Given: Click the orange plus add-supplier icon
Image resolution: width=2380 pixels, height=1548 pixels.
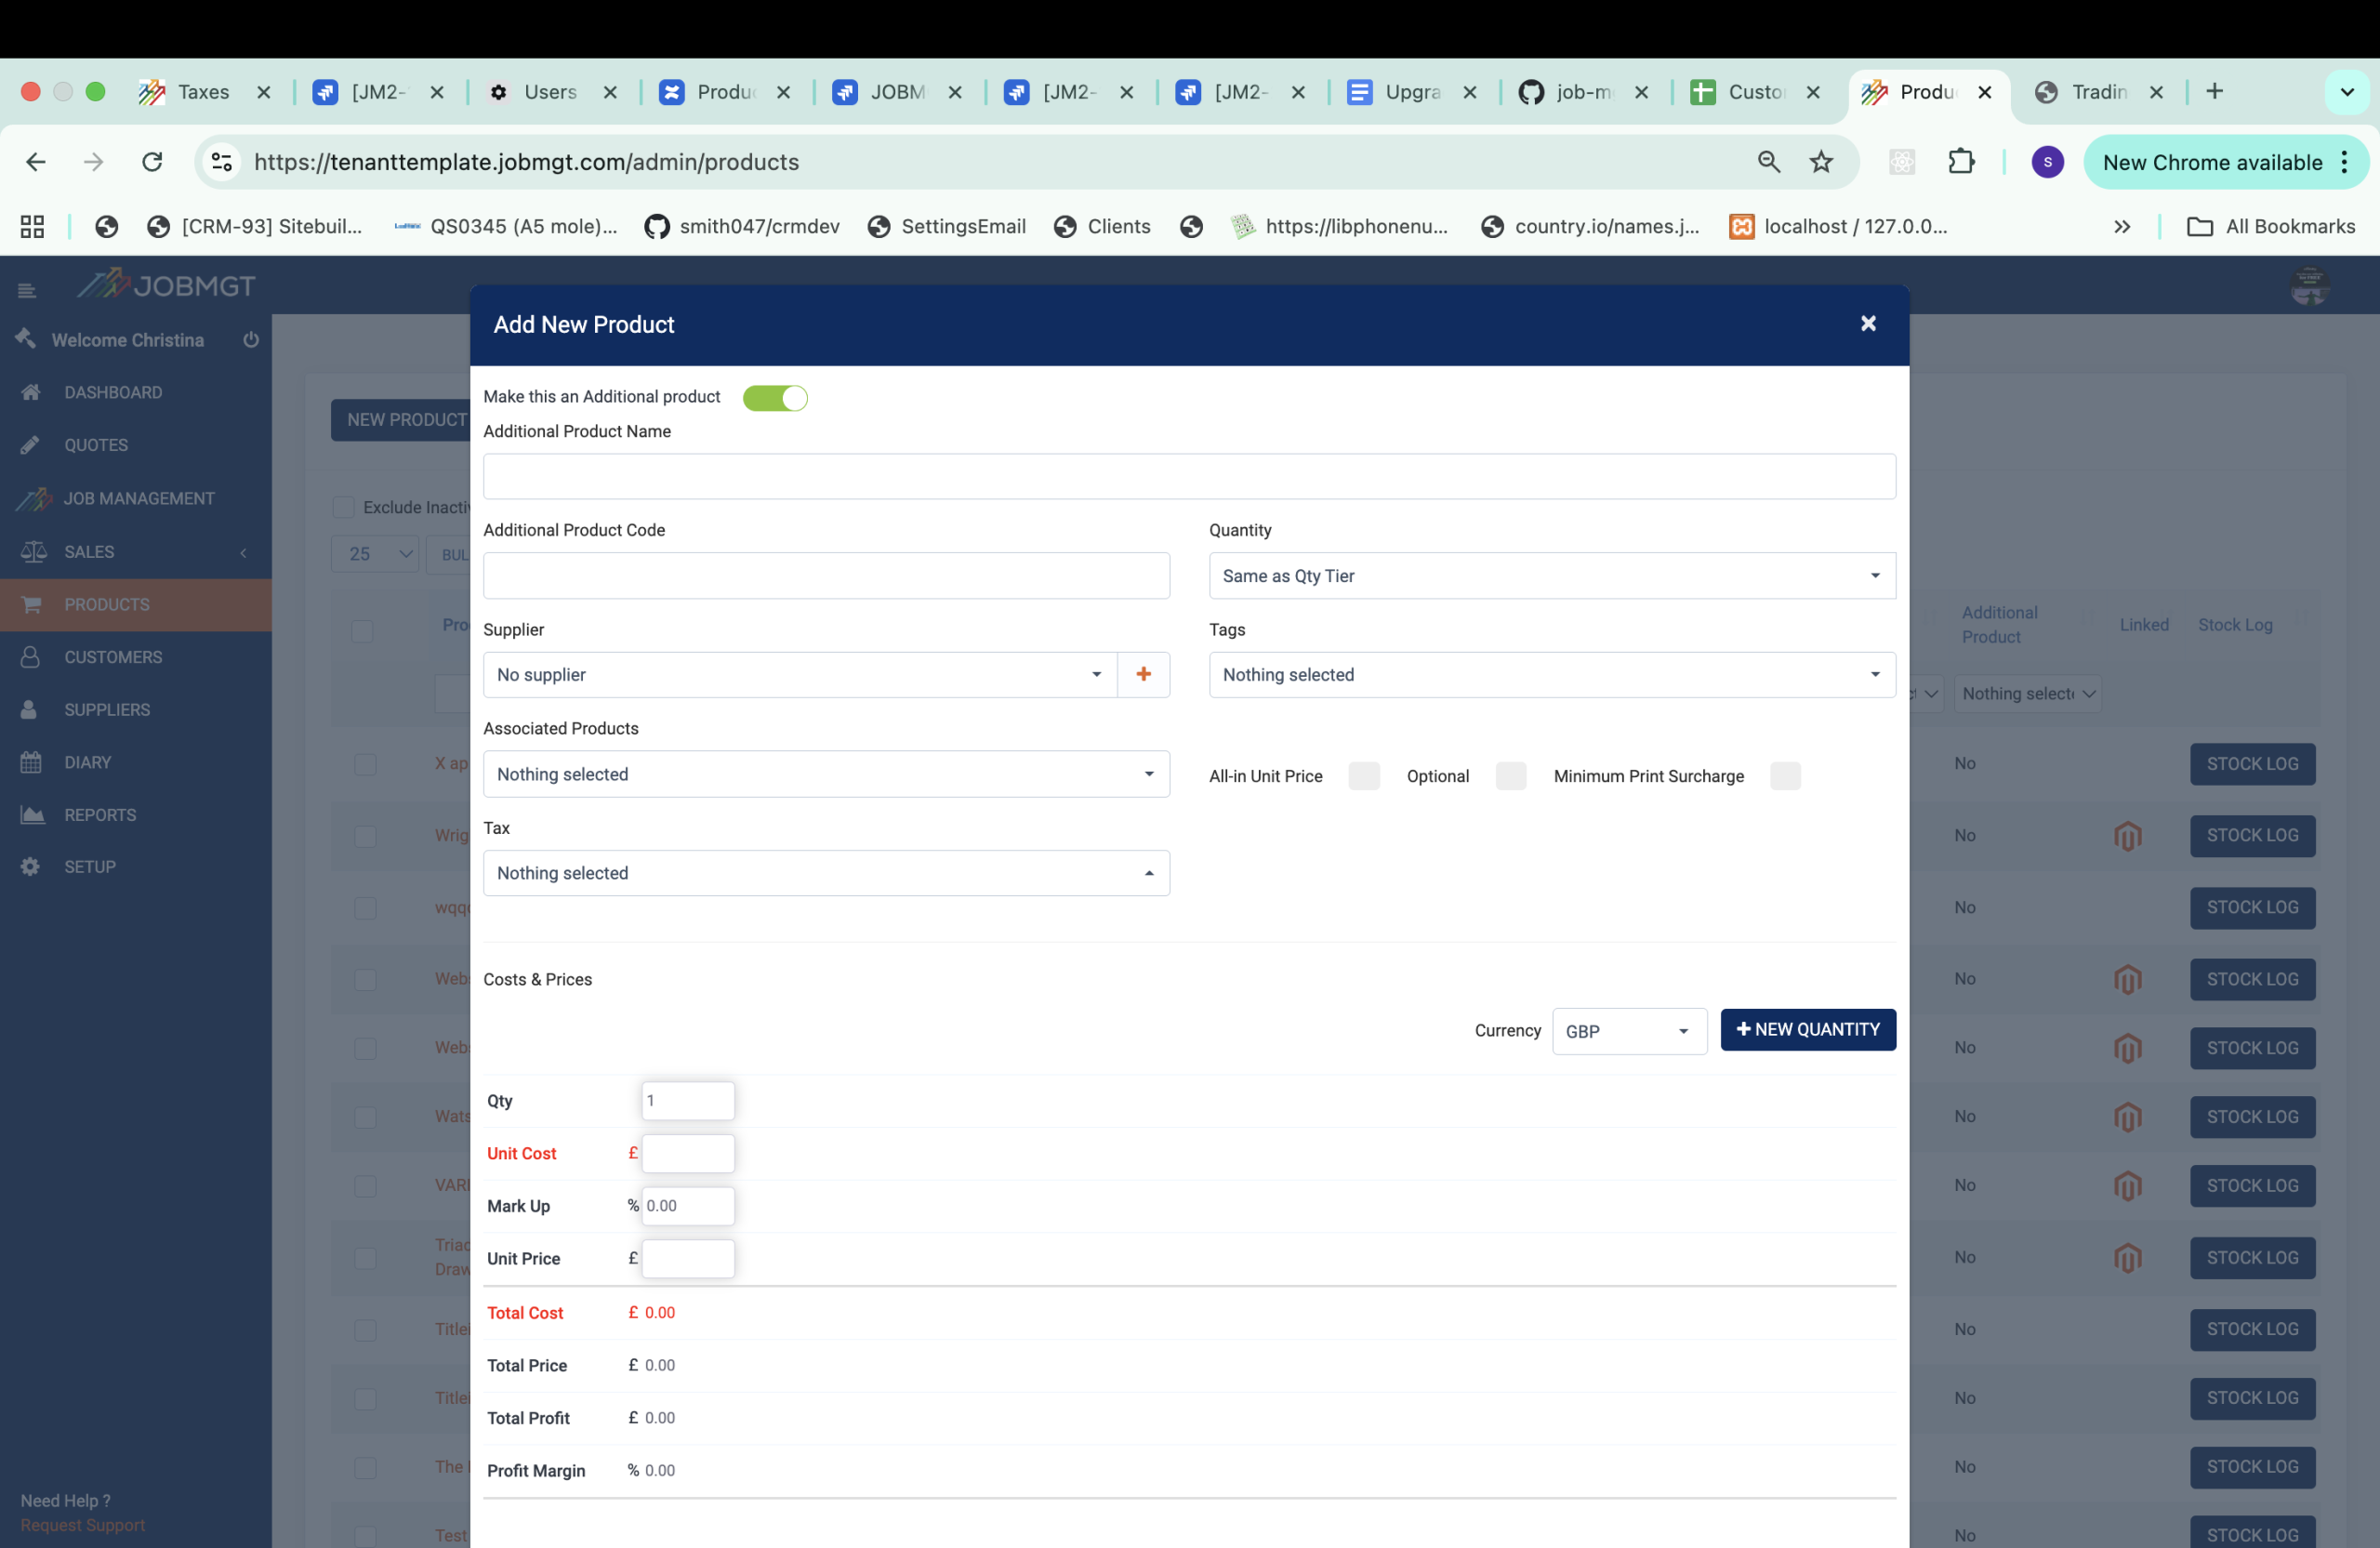Looking at the screenshot, I should coord(1143,674).
